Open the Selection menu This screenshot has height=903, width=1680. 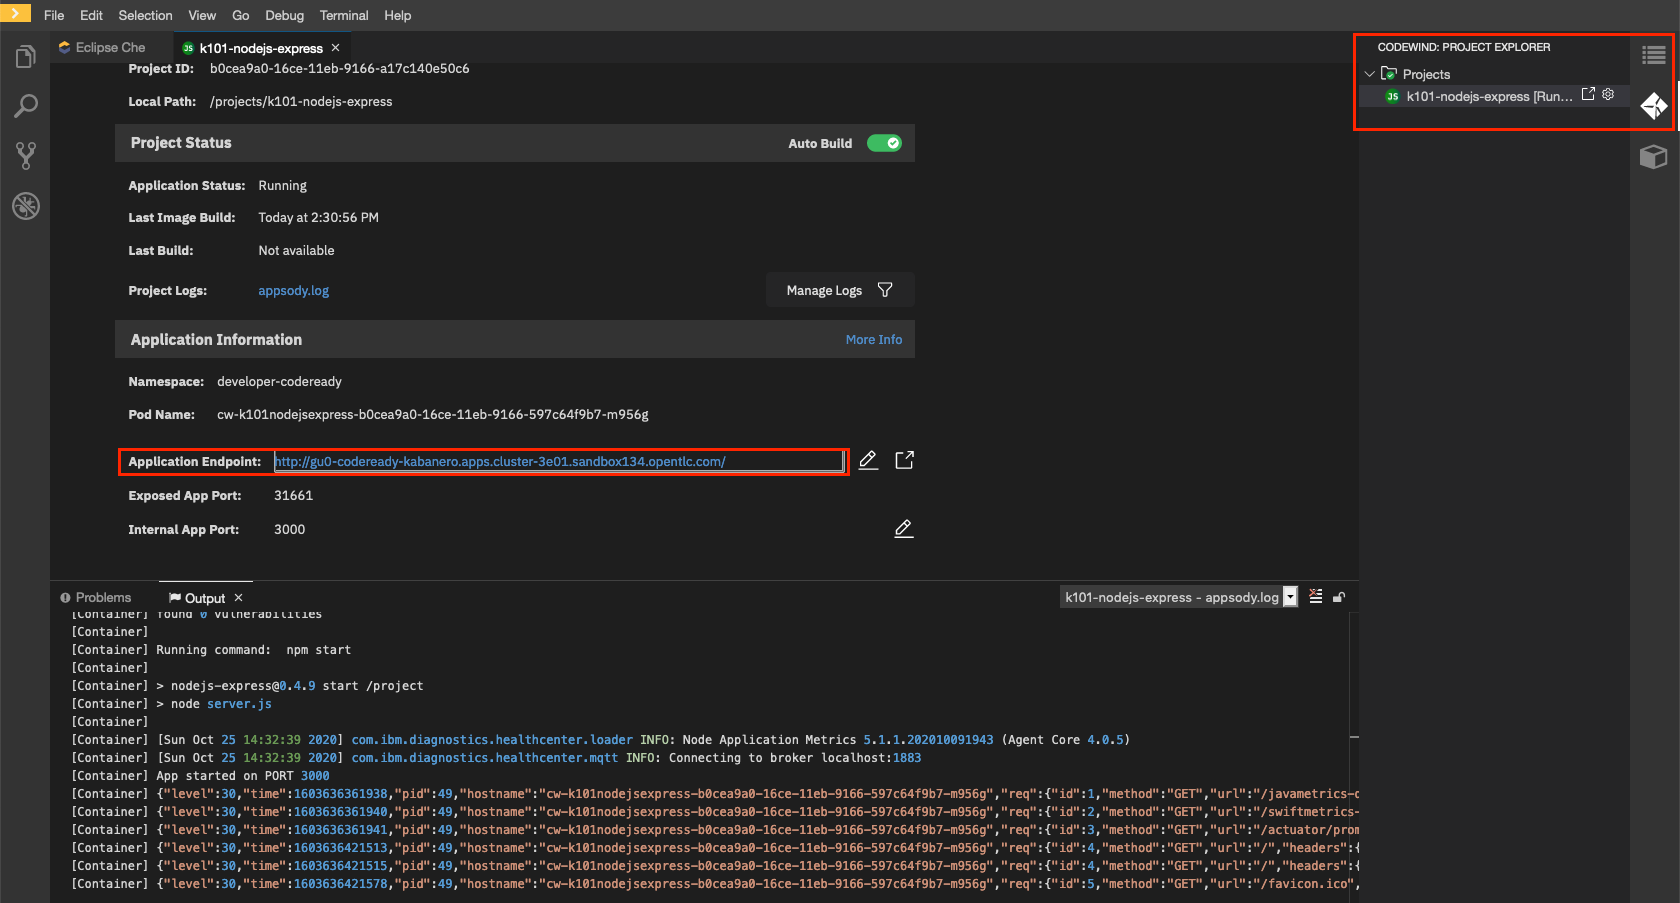coord(145,15)
